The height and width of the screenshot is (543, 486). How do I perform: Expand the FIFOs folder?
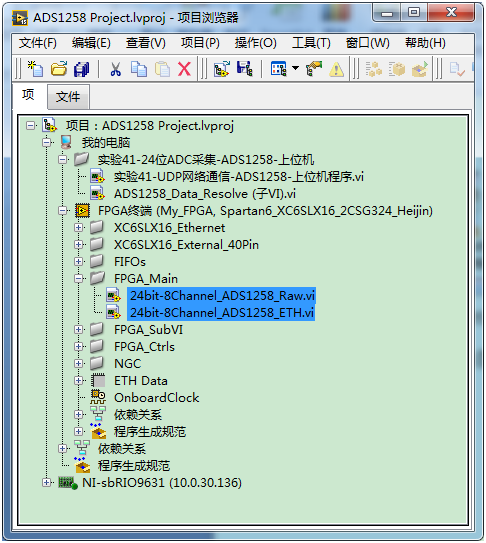(79, 261)
